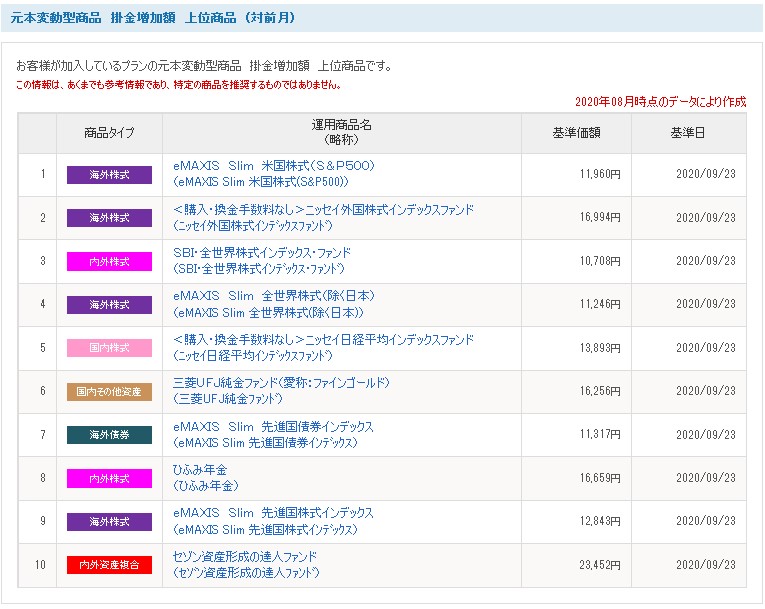Click the red disclaimer text この情報は、あくまでも参考情報
Screen dimensions: 765x609
[179, 85]
